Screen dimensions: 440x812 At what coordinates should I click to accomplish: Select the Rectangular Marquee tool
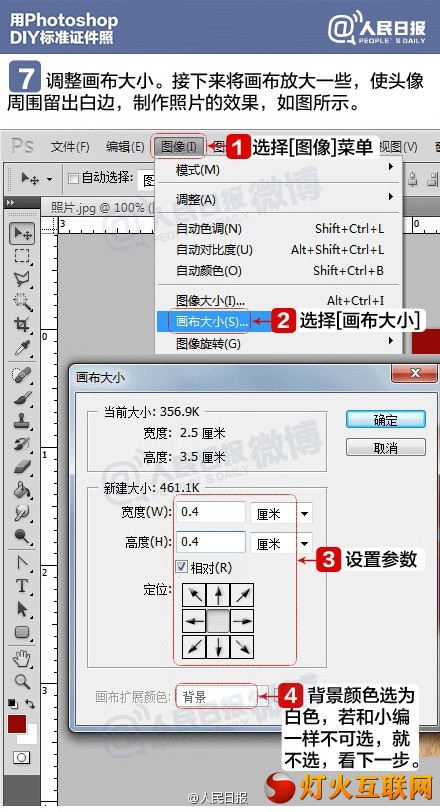tap(21, 256)
